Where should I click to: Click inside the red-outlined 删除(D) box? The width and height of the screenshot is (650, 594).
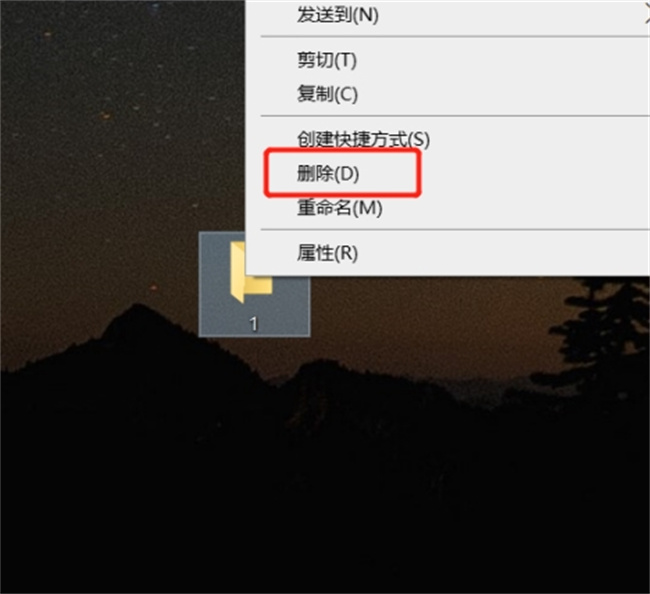tap(342, 173)
